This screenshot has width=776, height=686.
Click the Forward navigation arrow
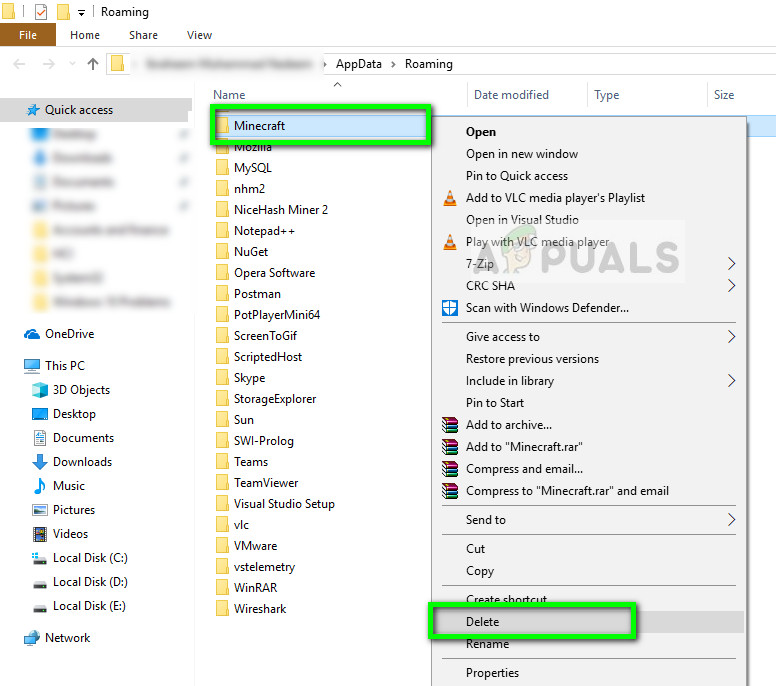coord(48,64)
